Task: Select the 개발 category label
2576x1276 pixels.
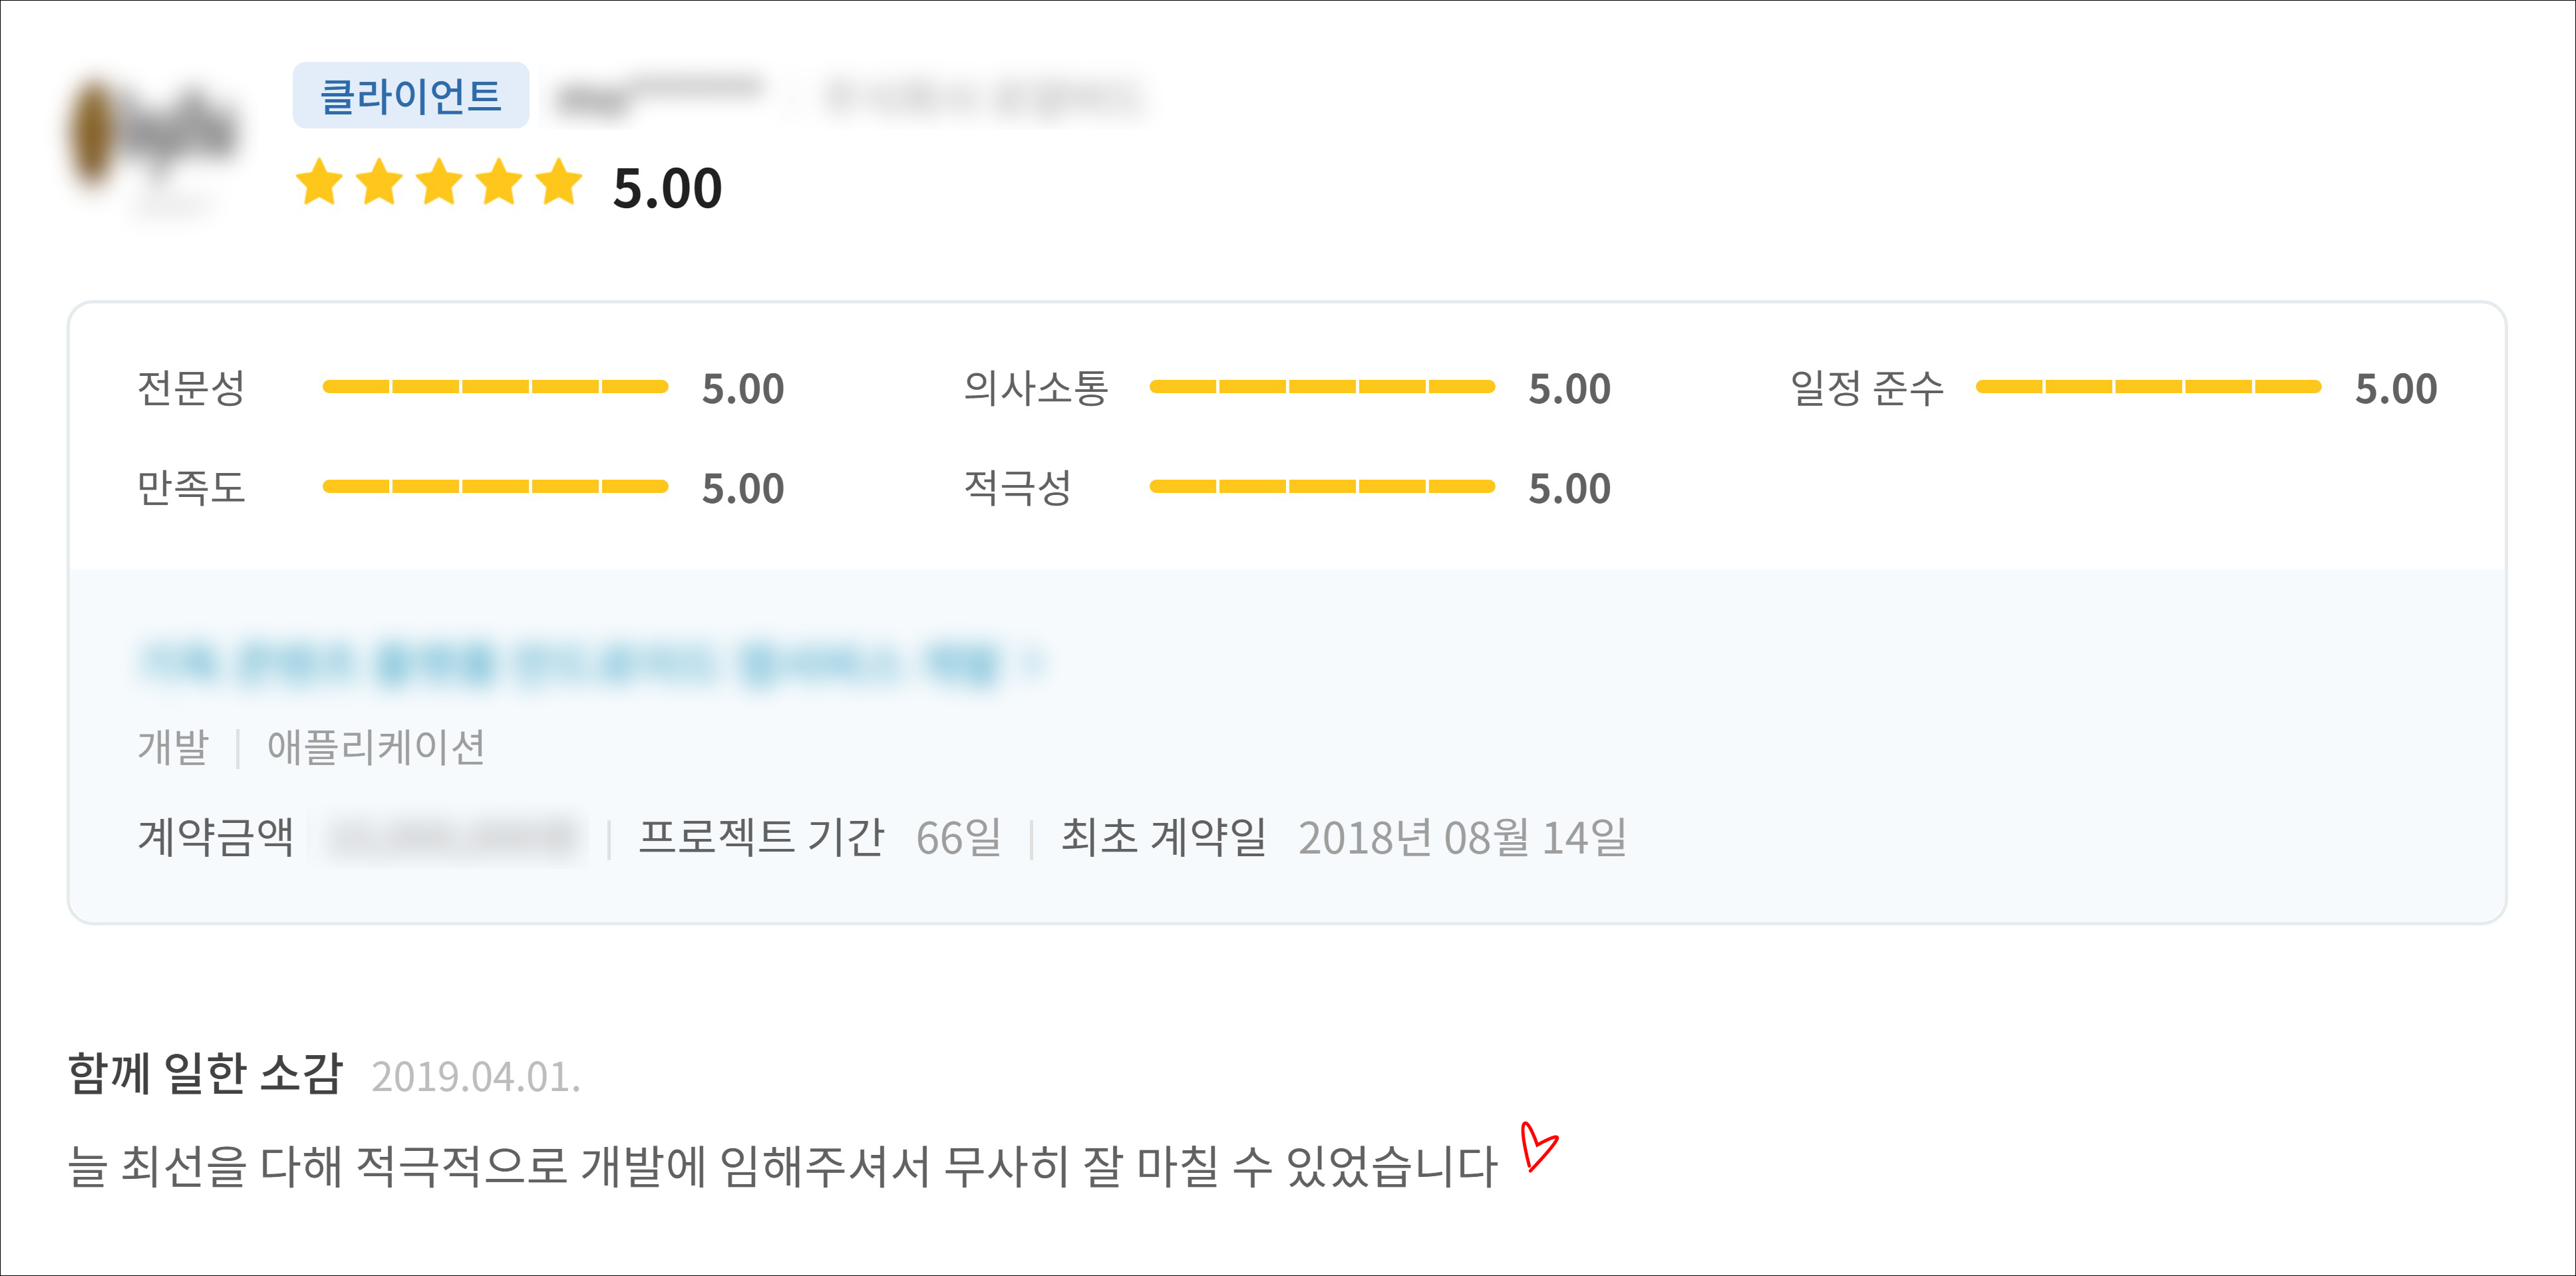Action: tap(173, 747)
